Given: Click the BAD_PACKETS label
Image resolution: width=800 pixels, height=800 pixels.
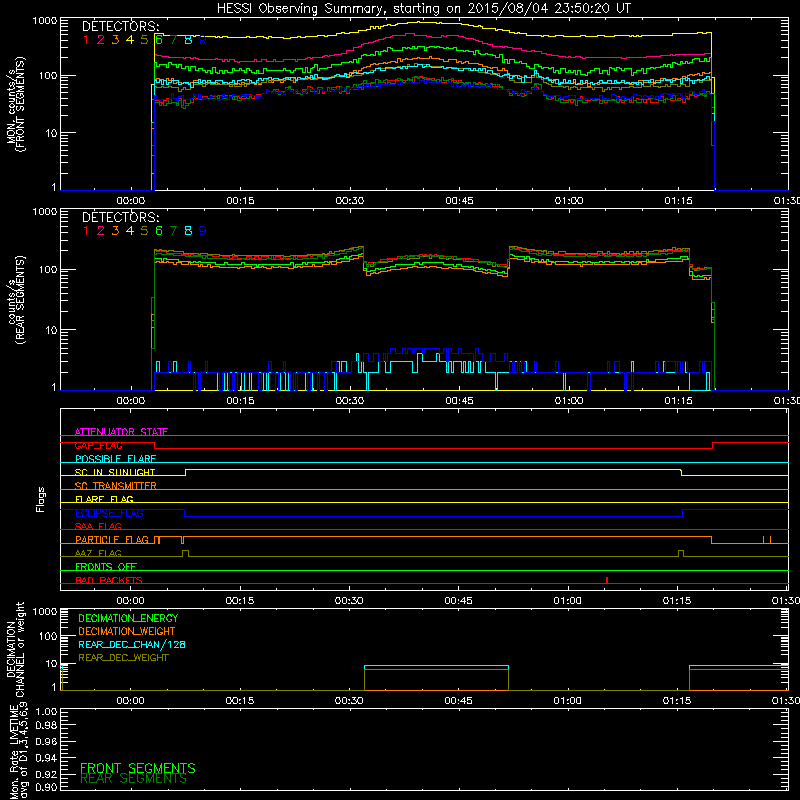Looking at the screenshot, I should pyautogui.click(x=109, y=580).
